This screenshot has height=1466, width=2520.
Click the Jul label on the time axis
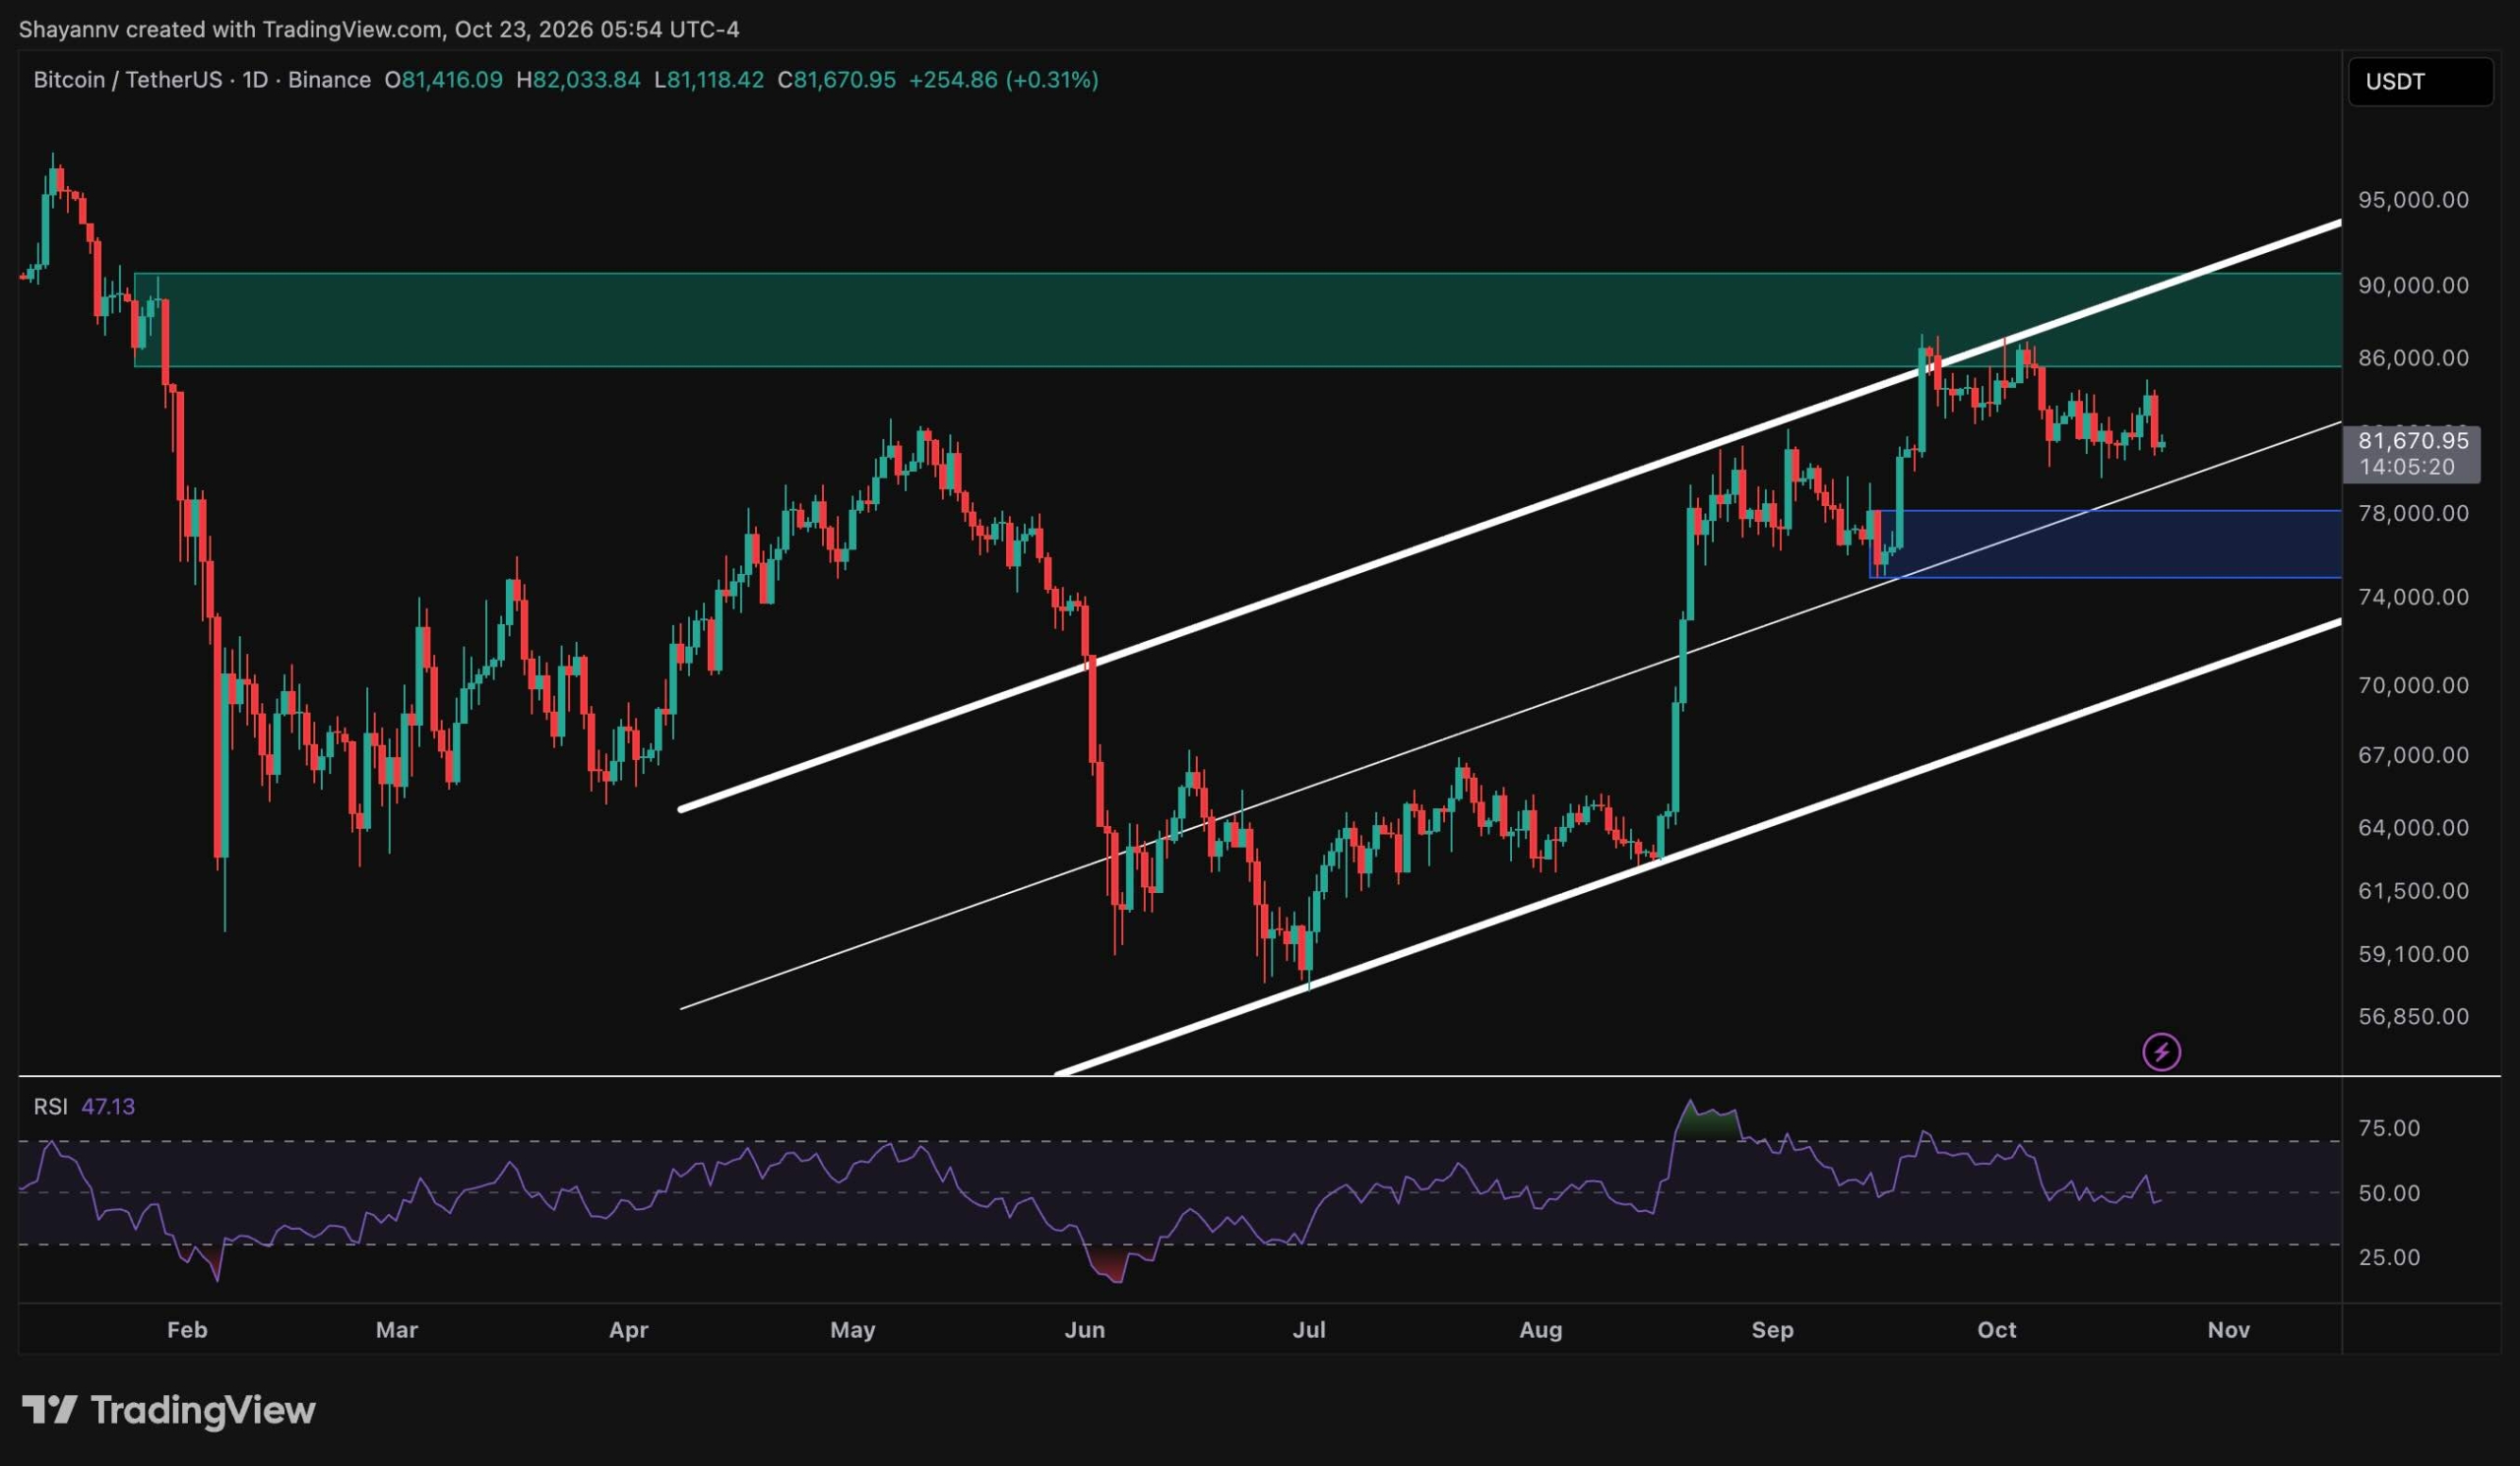tap(1309, 1330)
